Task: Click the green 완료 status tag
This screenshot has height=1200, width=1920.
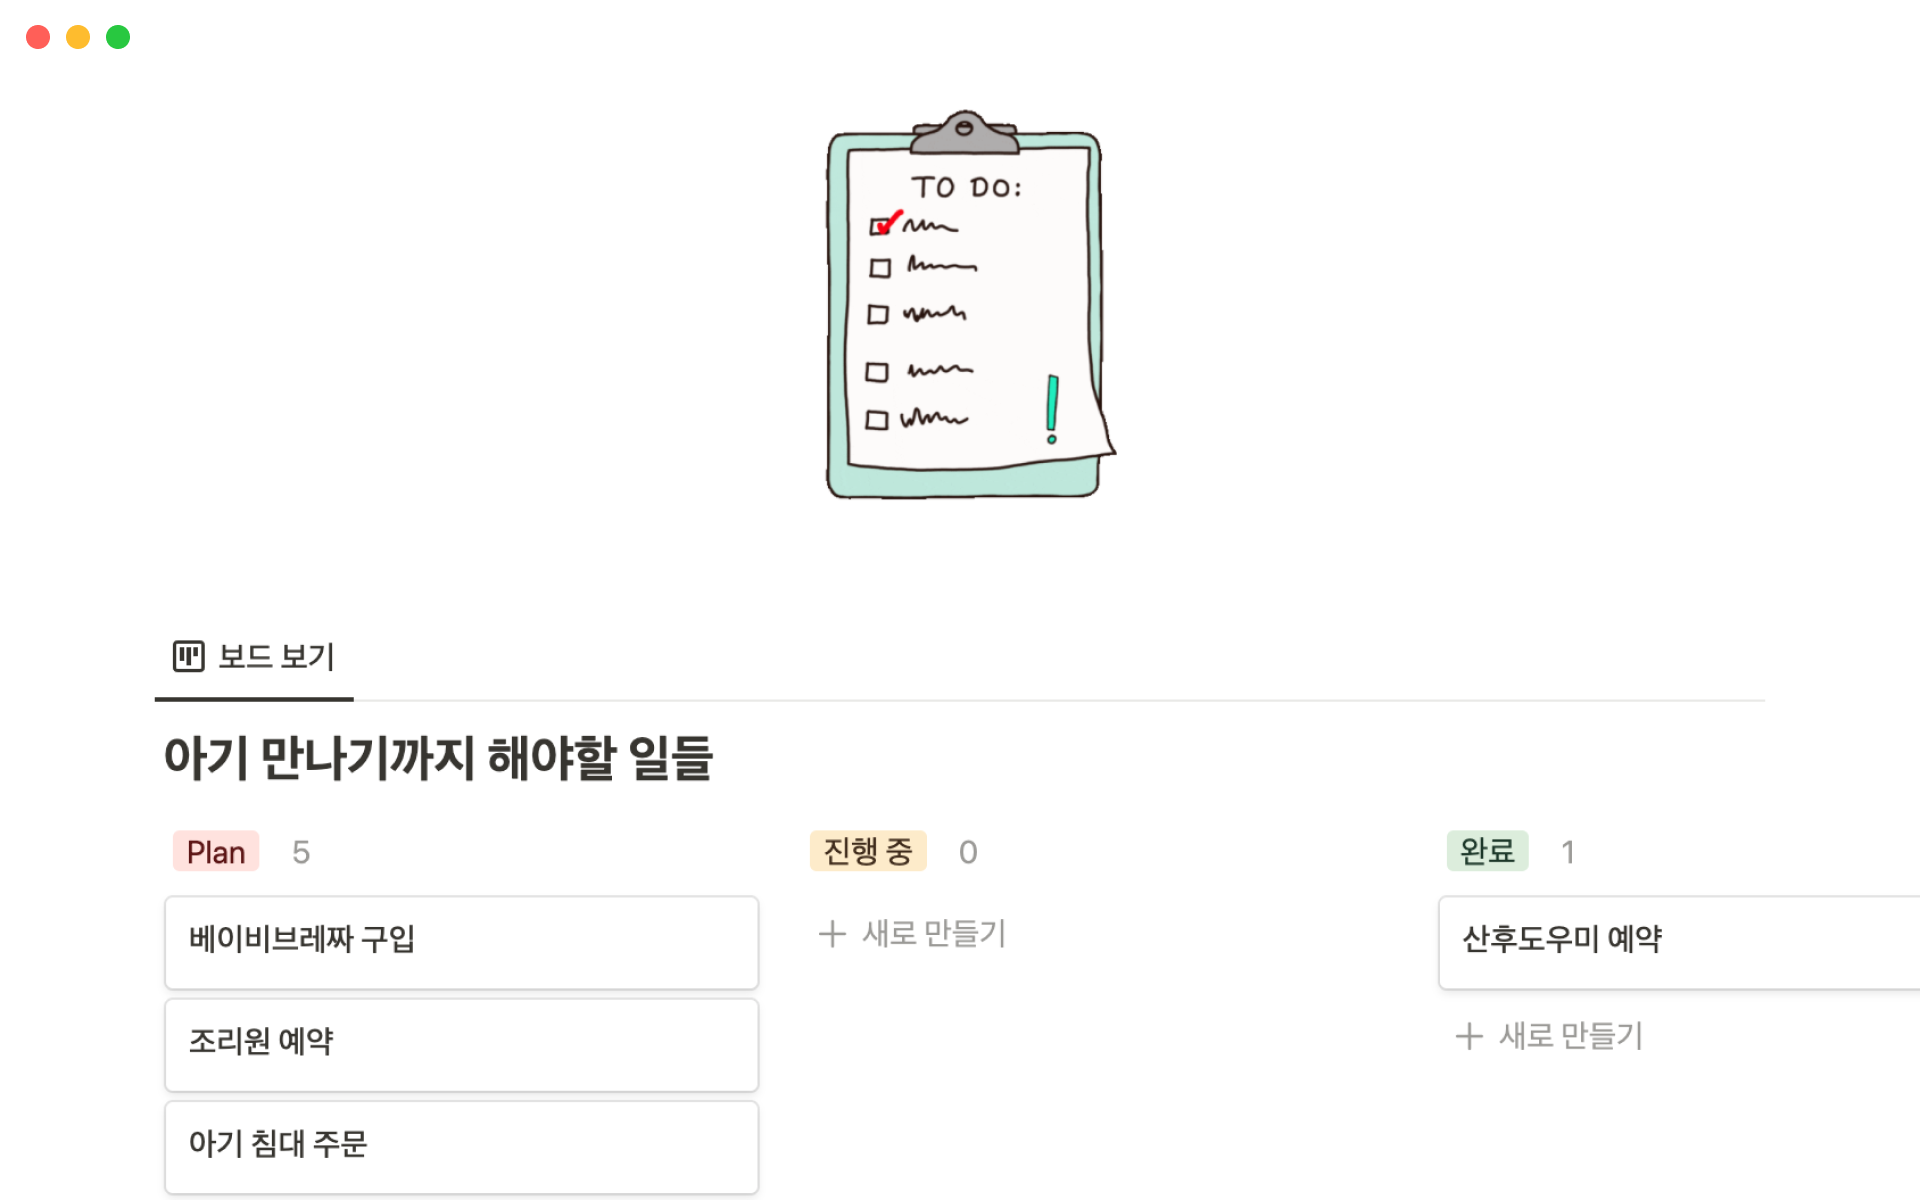Action: click(x=1487, y=852)
